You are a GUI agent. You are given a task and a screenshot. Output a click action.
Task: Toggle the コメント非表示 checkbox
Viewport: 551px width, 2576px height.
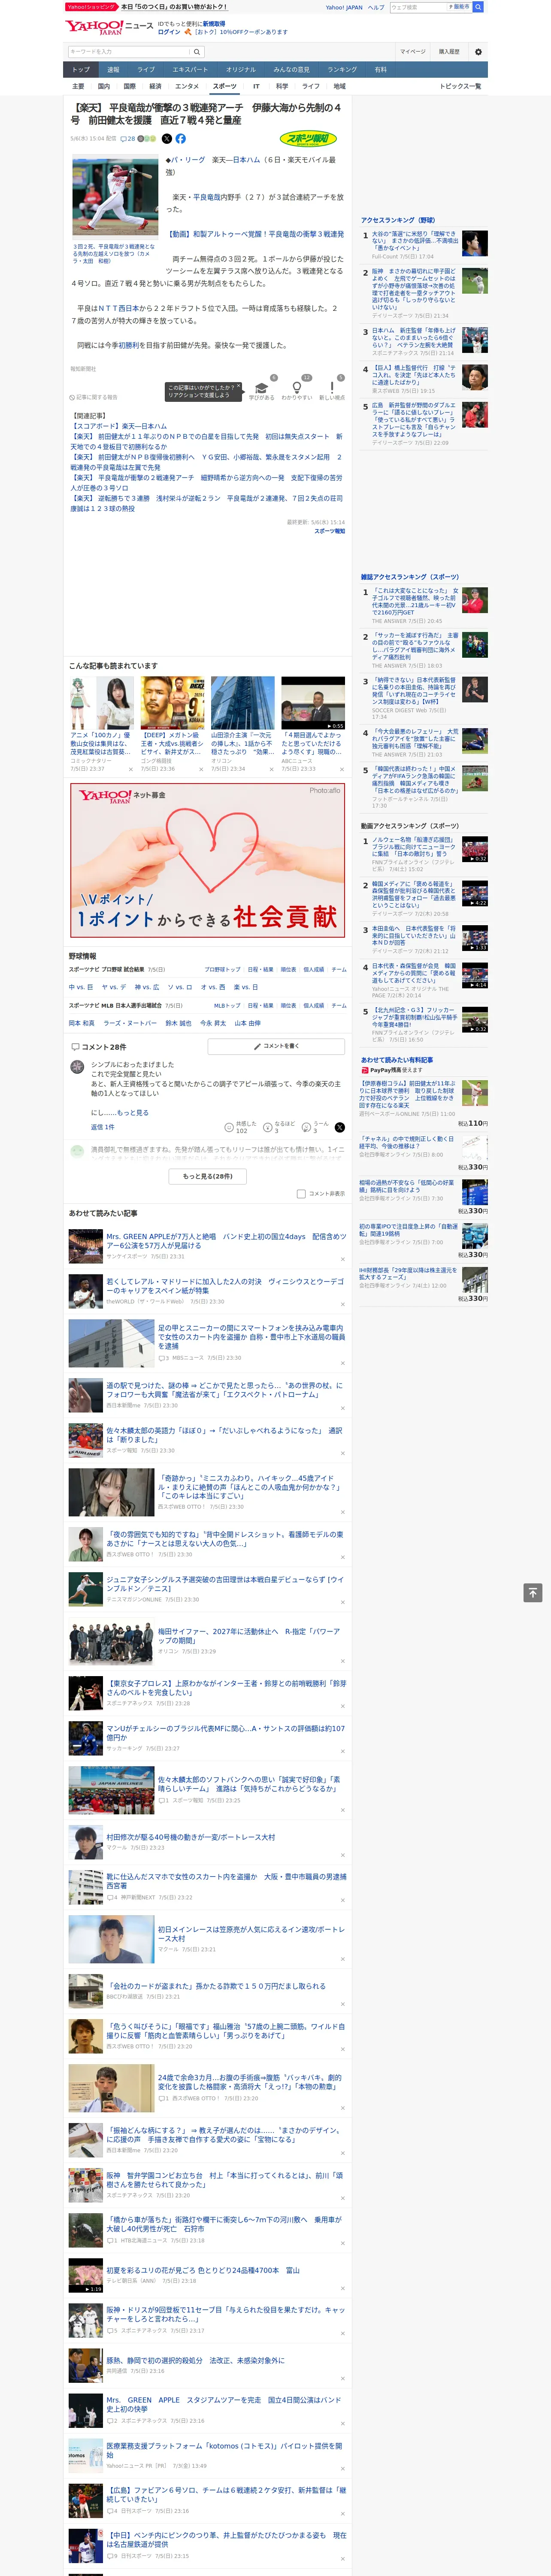(x=301, y=1193)
